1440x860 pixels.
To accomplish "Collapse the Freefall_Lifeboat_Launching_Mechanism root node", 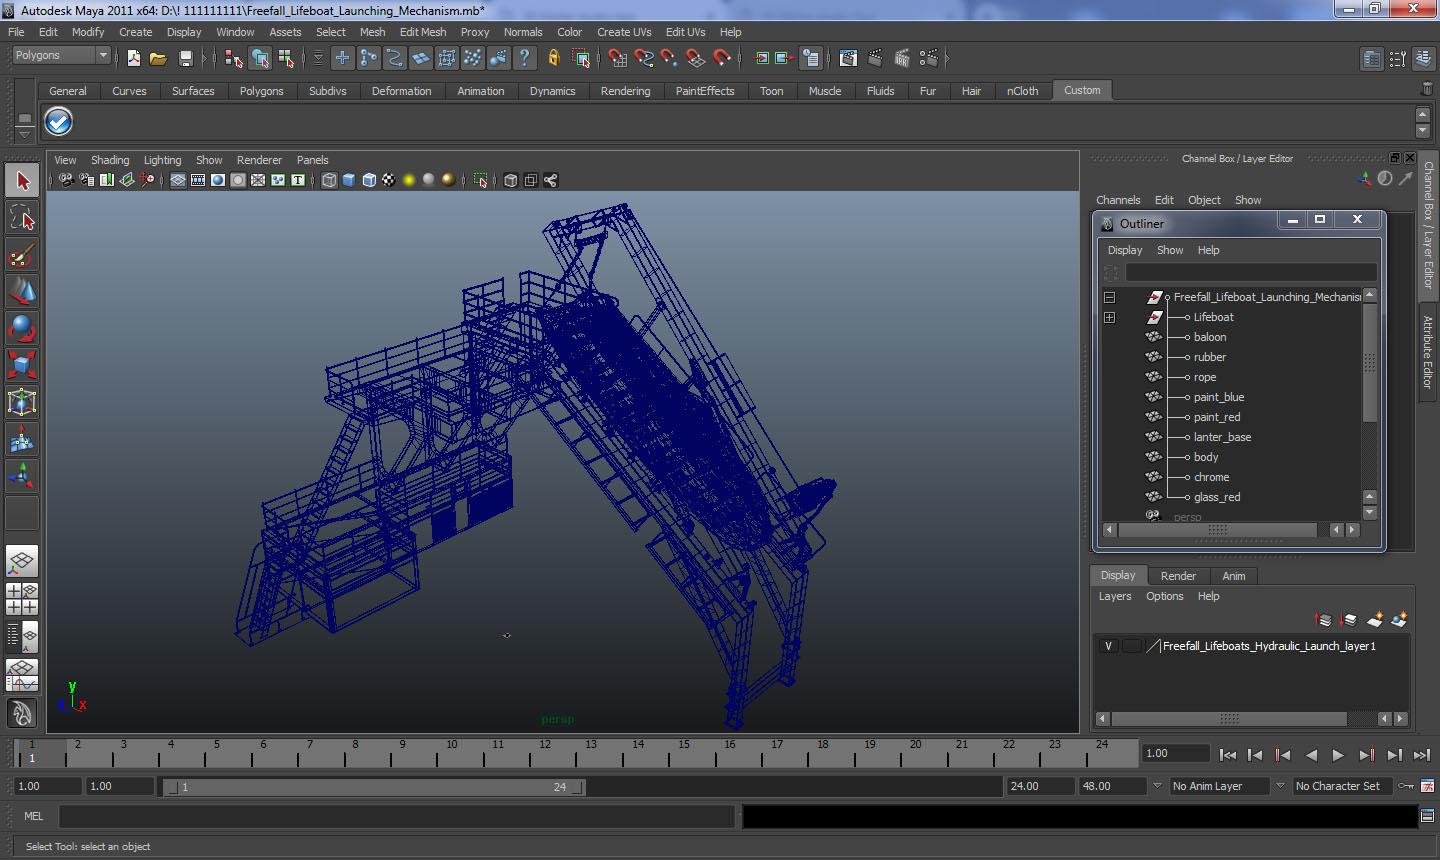I will coord(1109,297).
